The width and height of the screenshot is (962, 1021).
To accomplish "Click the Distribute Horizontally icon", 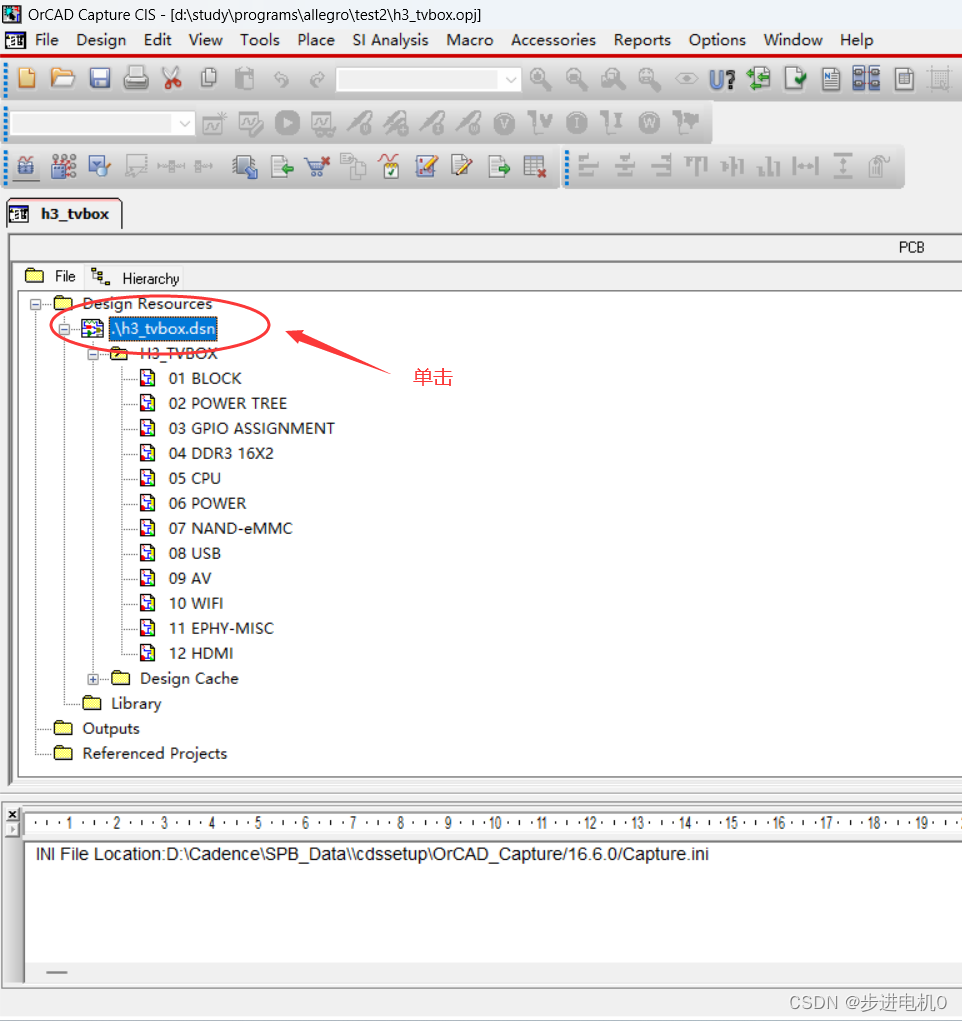I will click(806, 166).
